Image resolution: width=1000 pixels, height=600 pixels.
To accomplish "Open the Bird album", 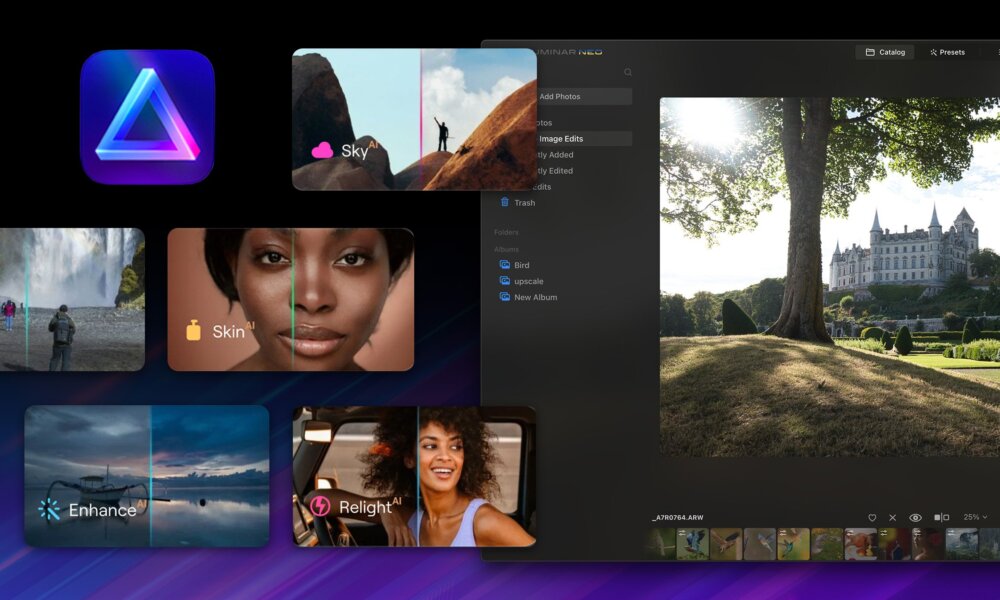I will (514, 265).
